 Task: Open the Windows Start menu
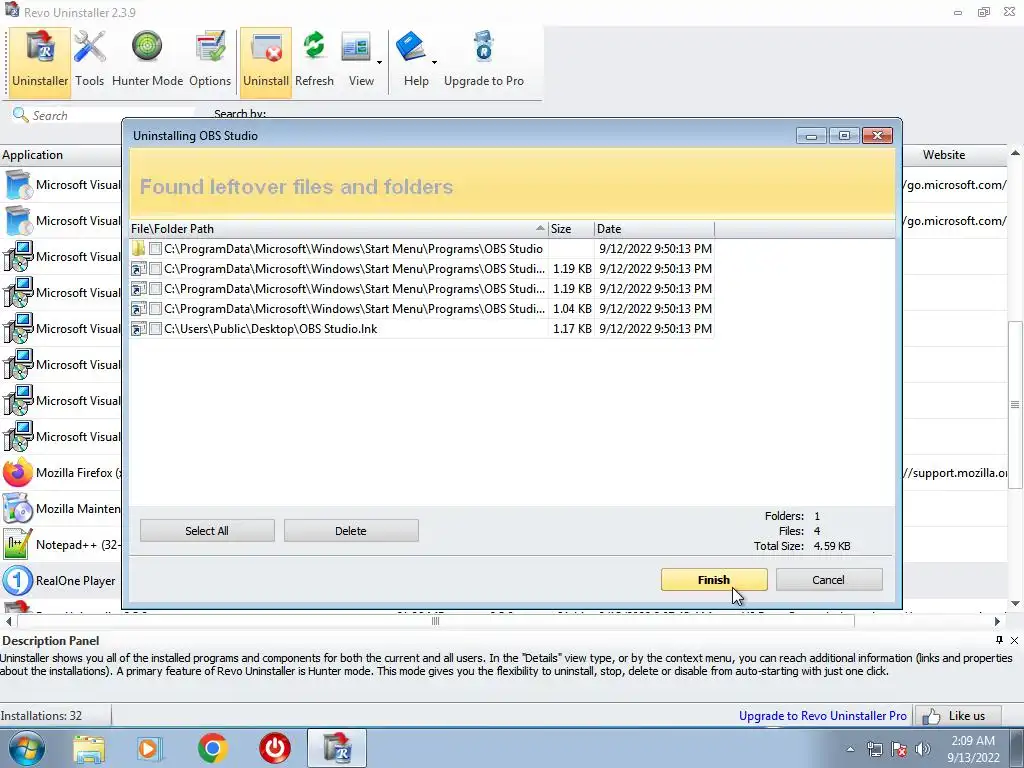(x=27, y=748)
